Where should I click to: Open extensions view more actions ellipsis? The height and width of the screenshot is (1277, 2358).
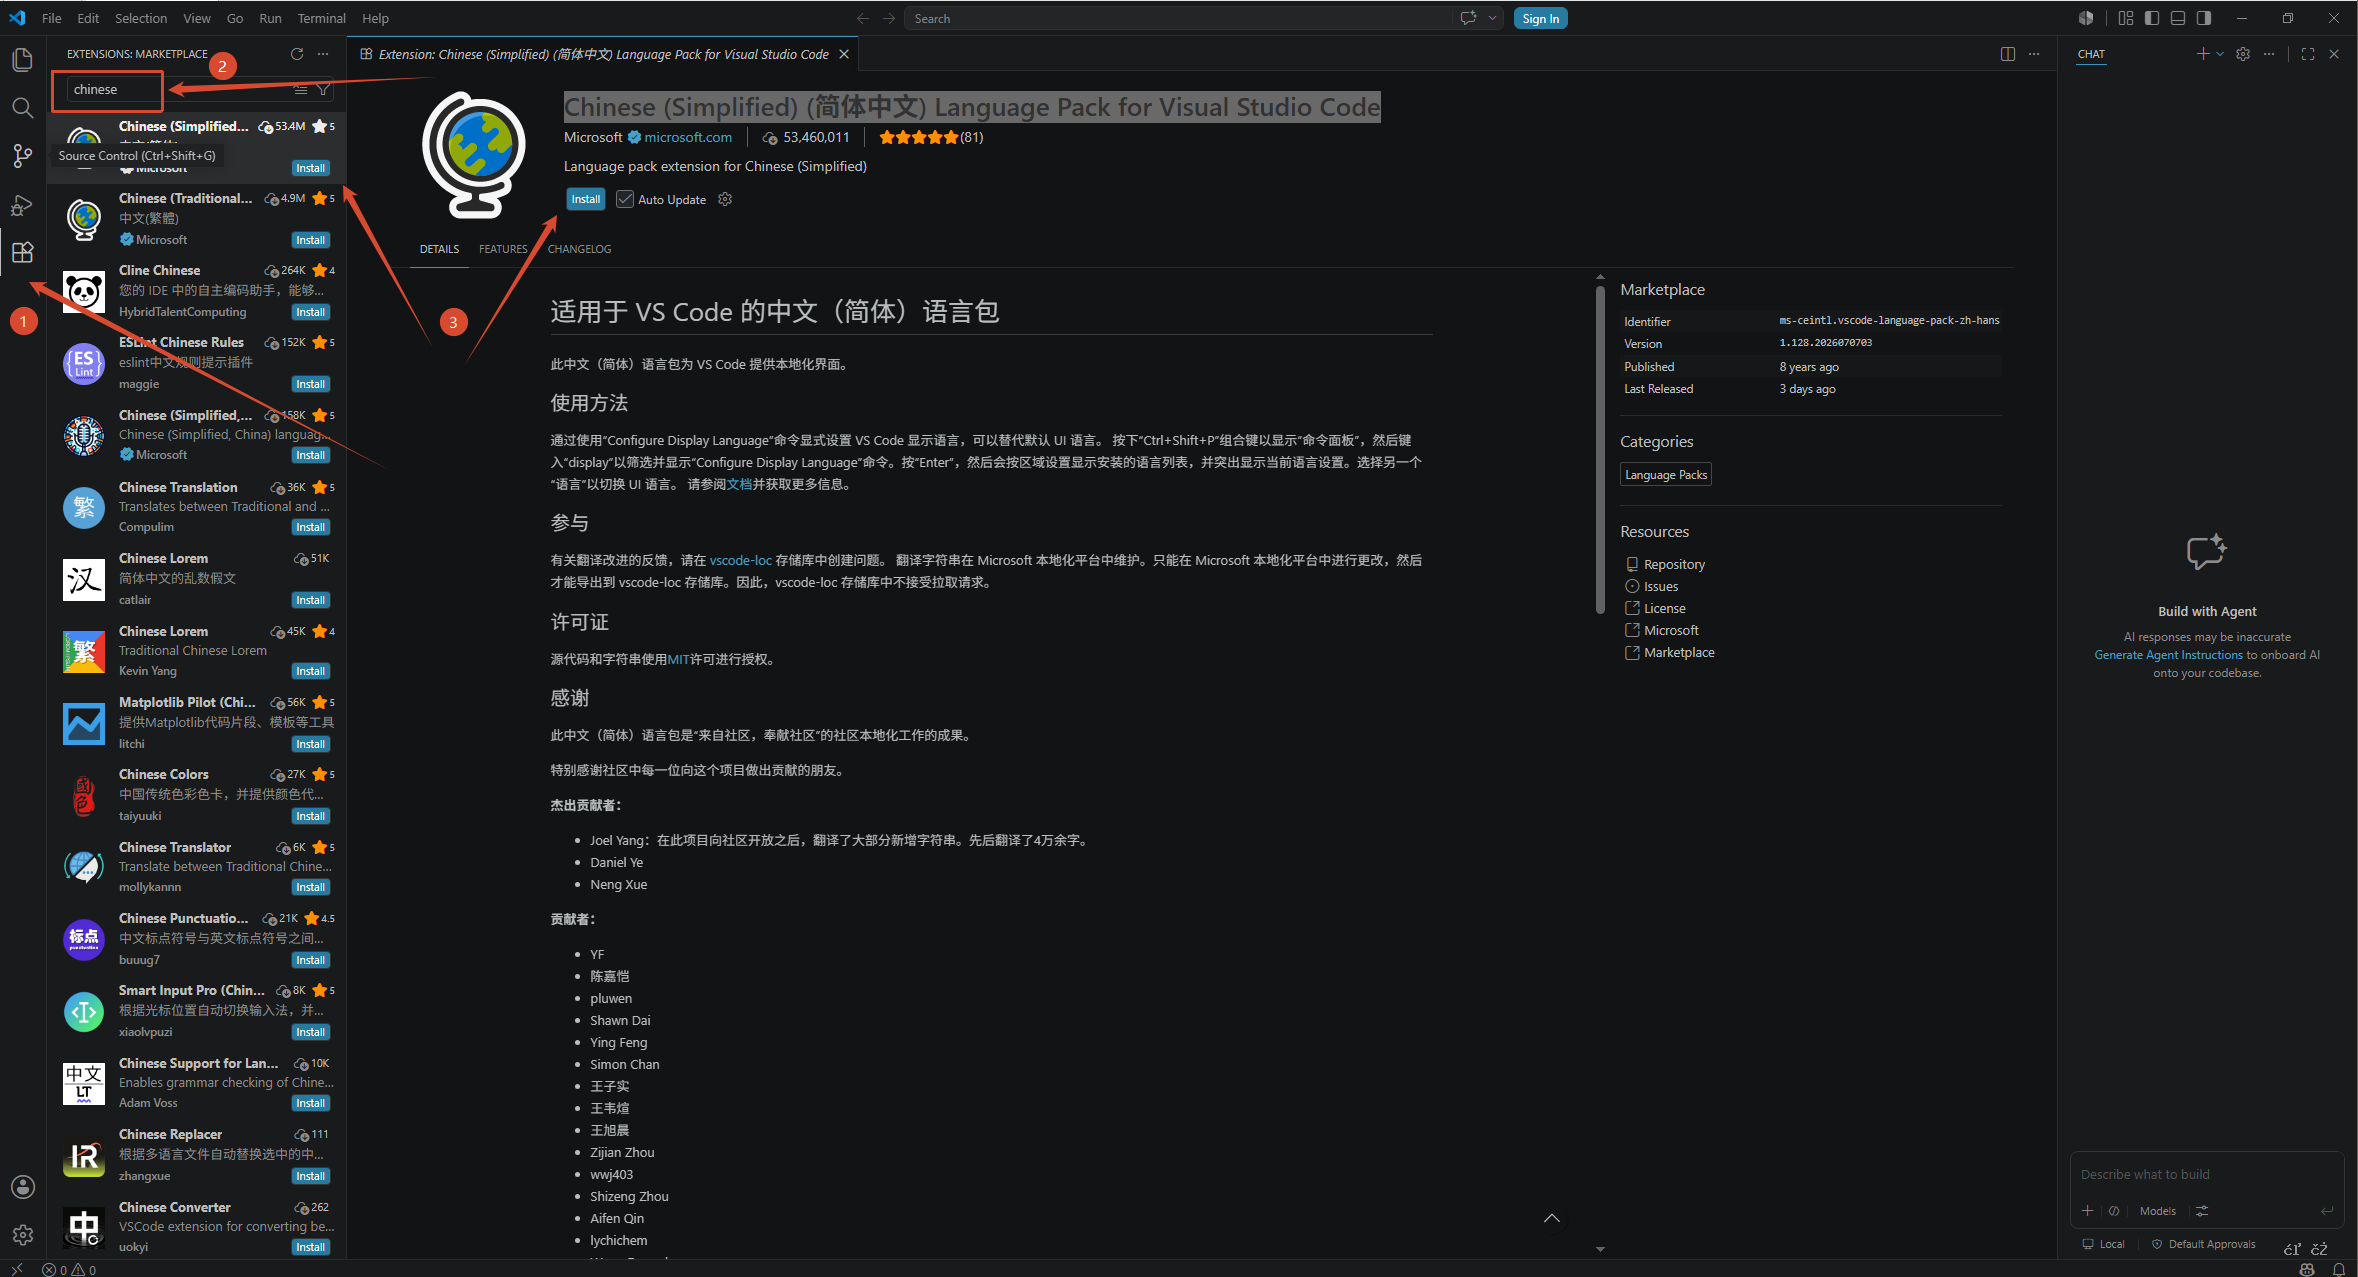(322, 54)
